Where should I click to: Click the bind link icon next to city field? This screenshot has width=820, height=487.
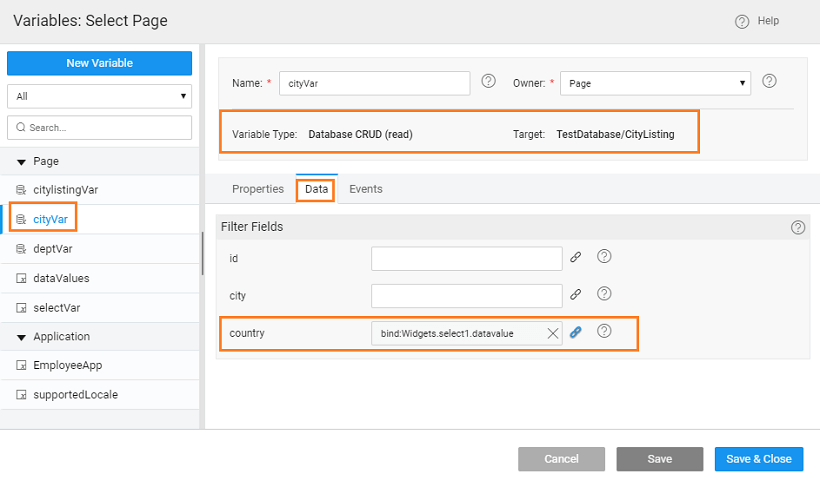576,295
